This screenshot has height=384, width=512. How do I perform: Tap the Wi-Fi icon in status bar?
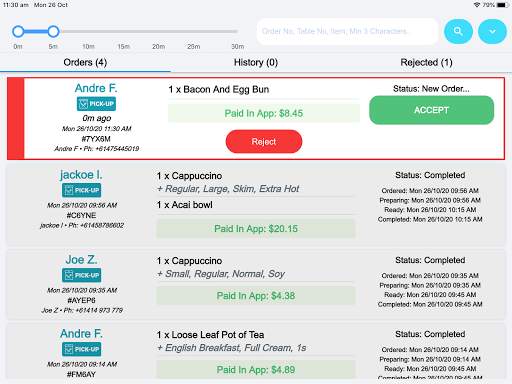coord(477,5)
